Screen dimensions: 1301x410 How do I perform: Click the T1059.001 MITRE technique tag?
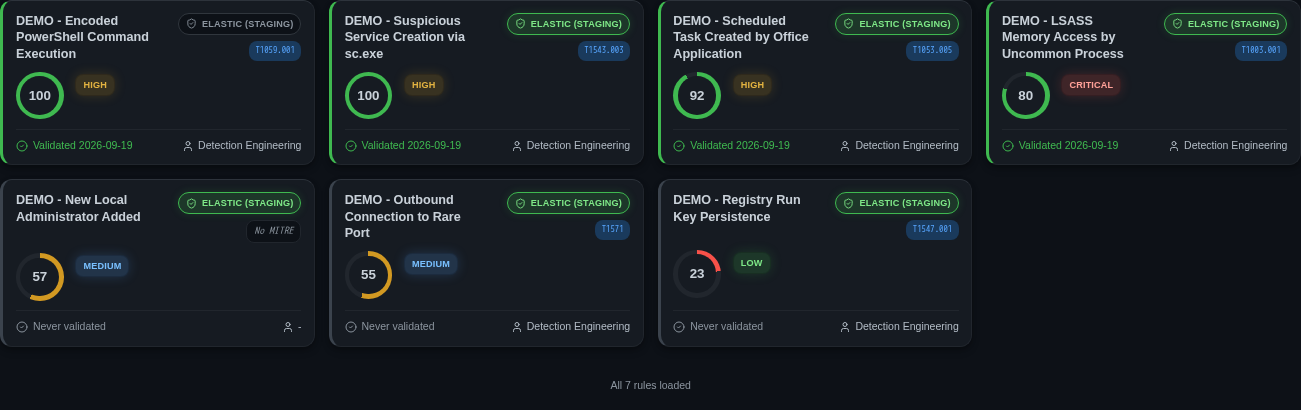pos(275,50)
